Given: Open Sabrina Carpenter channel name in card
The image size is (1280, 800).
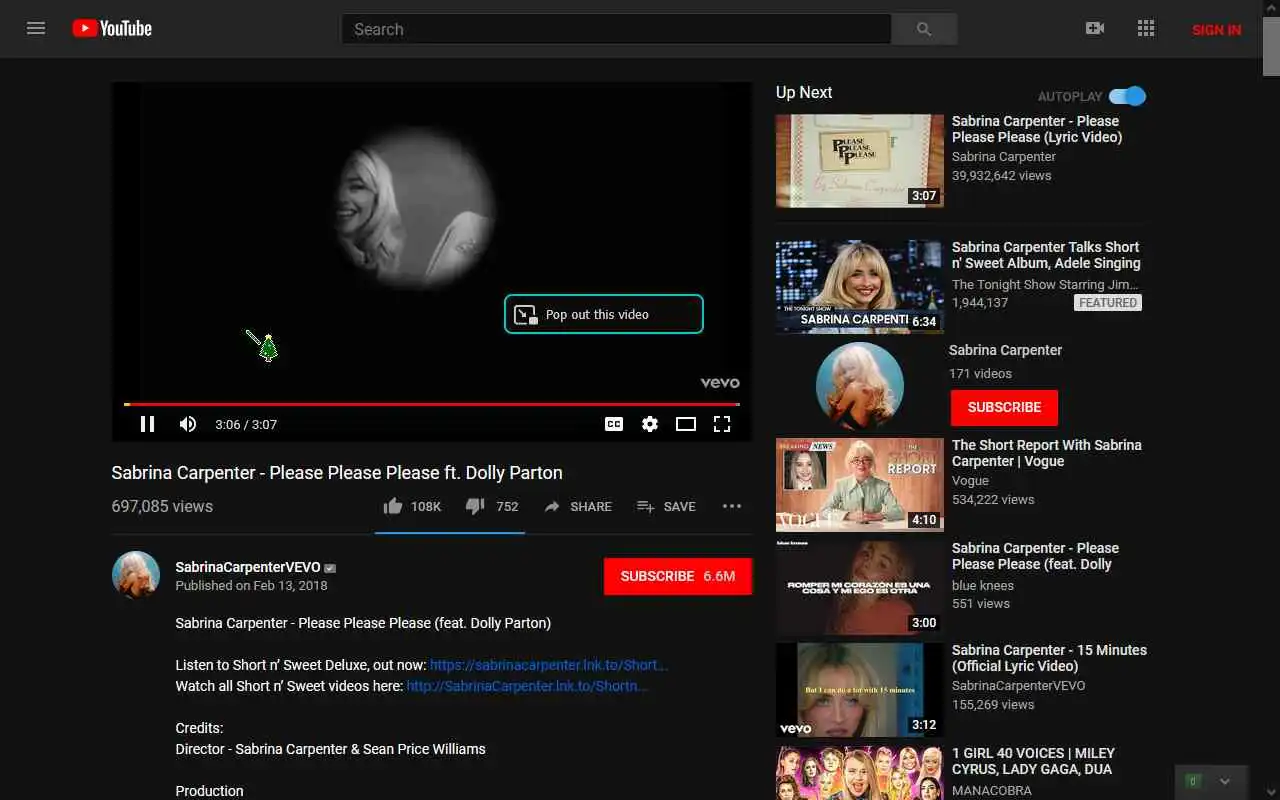Looking at the screenshot, I should pyautogui.click(x=1005, y=350).
